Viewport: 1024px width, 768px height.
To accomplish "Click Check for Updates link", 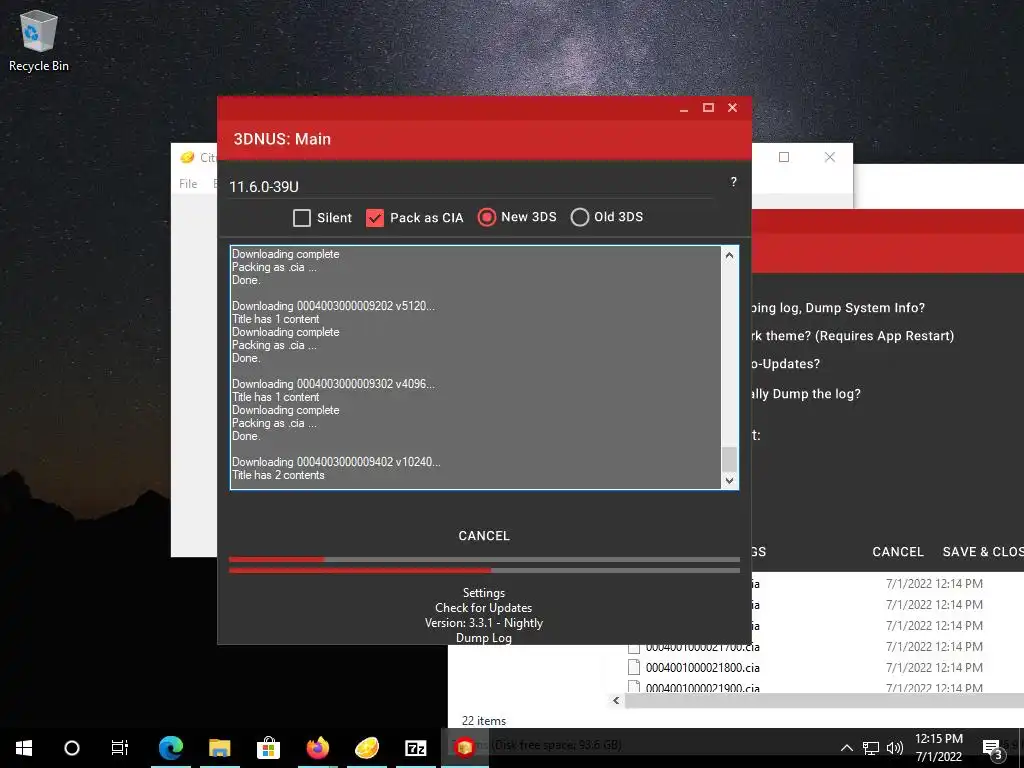I will tap(484, 608).
